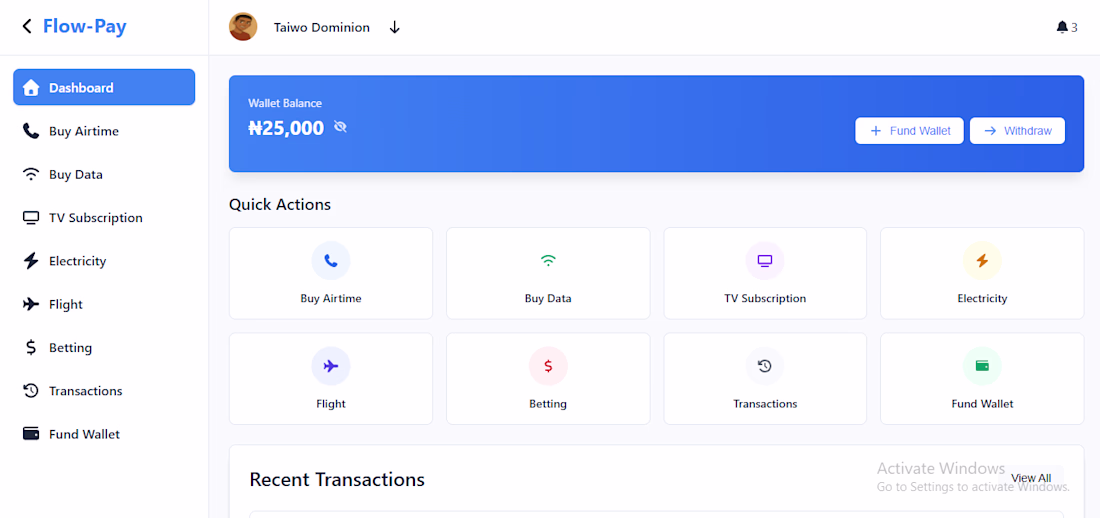1100x518 pixels.
Task: Click the history clock icon in sidebar
Action: [31, 391]
